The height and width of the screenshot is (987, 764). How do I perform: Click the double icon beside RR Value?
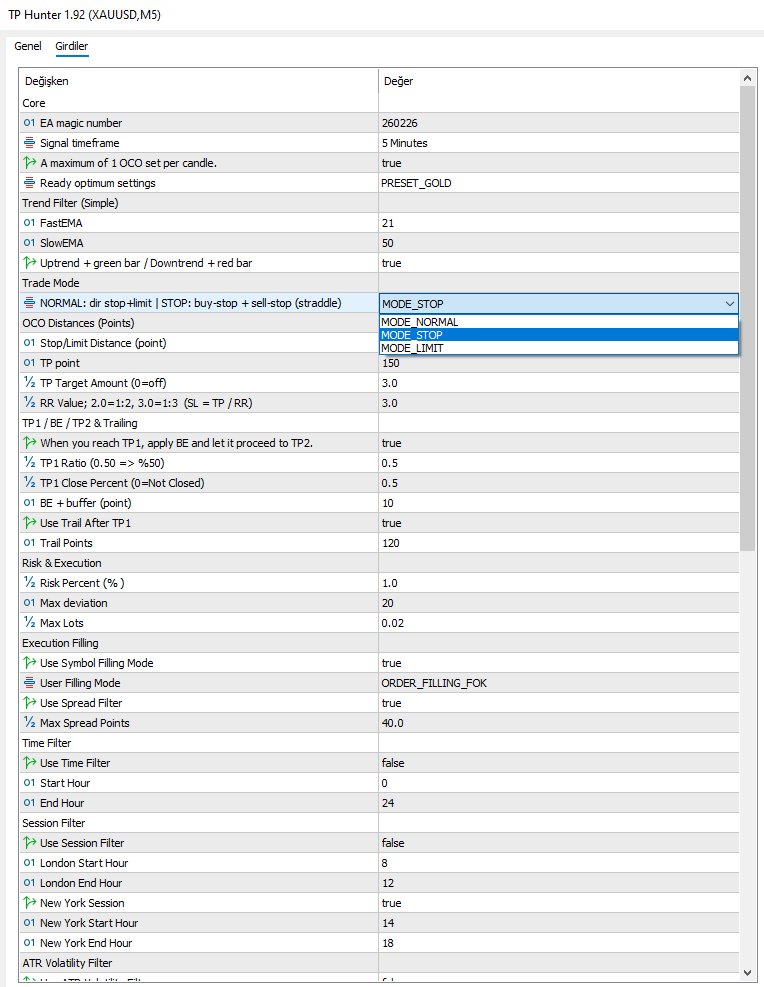[30, 403]
